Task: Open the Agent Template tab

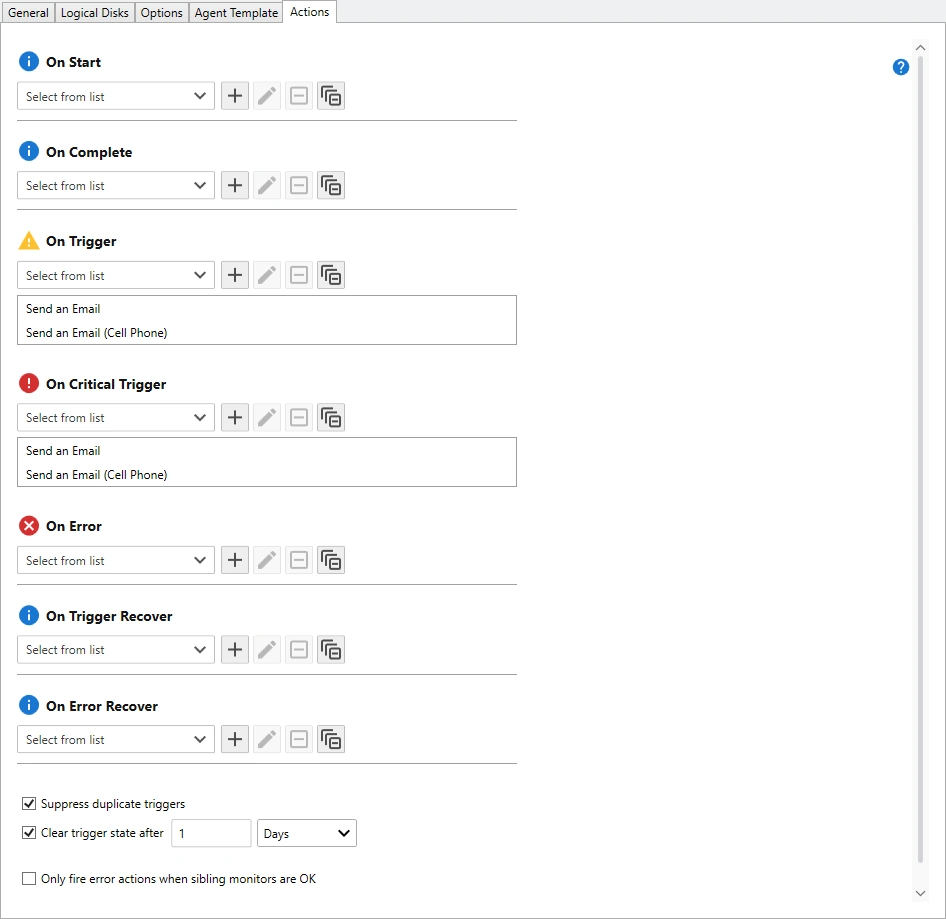Action: [x=236, y=13]
